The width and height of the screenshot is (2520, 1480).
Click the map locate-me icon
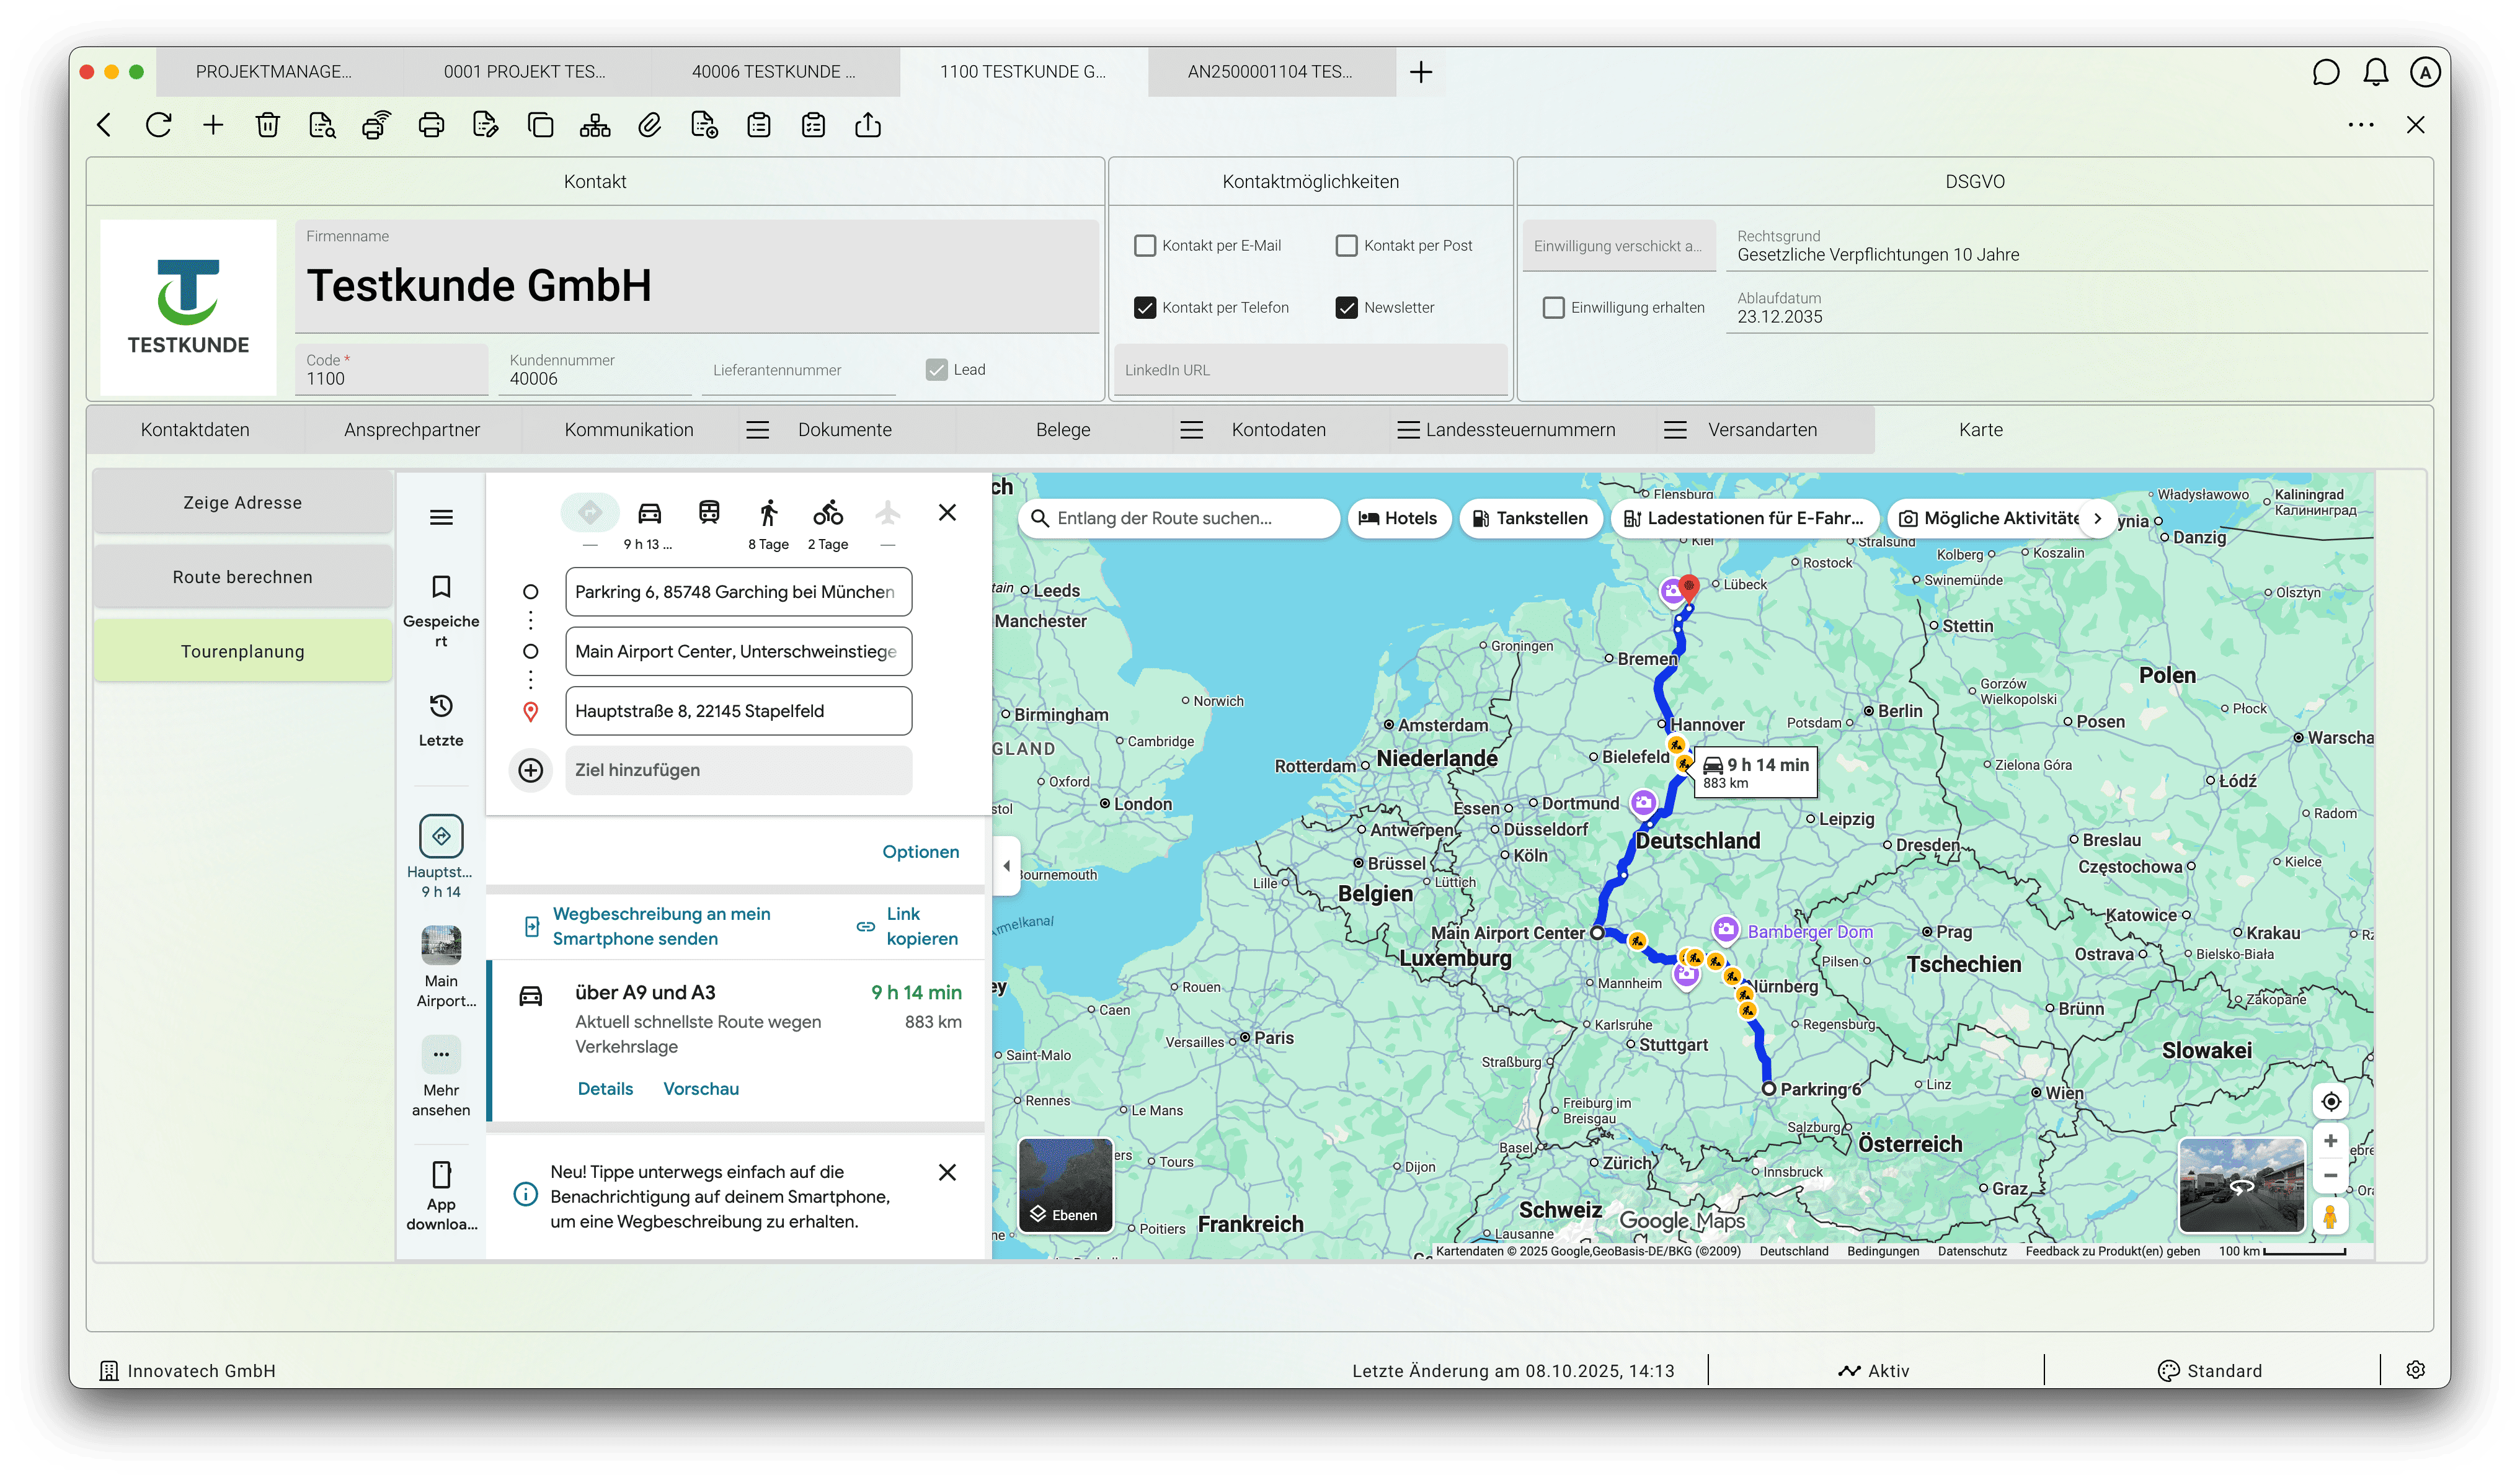coord(2331,1101)
